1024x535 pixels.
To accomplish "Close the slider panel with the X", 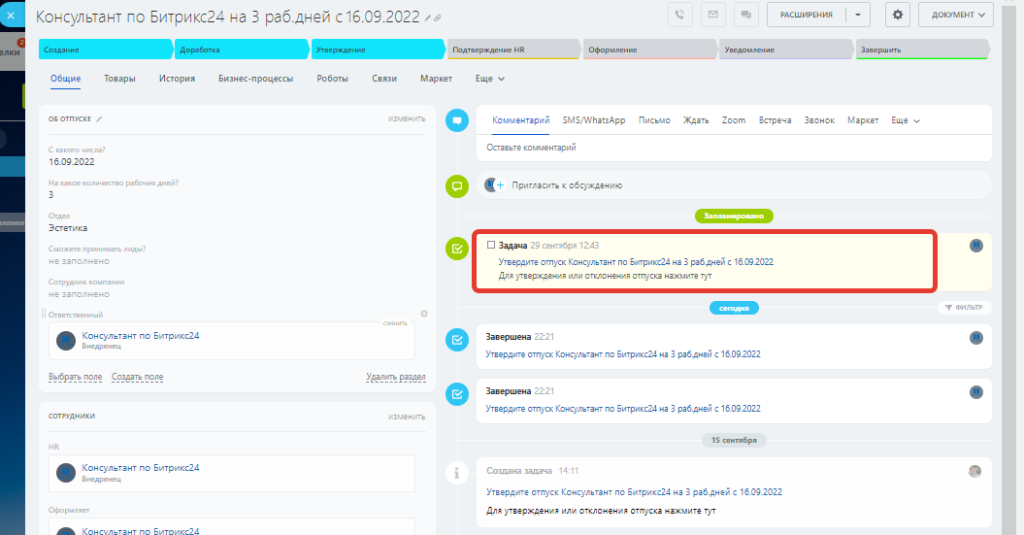I will click(x=10, y=15).
